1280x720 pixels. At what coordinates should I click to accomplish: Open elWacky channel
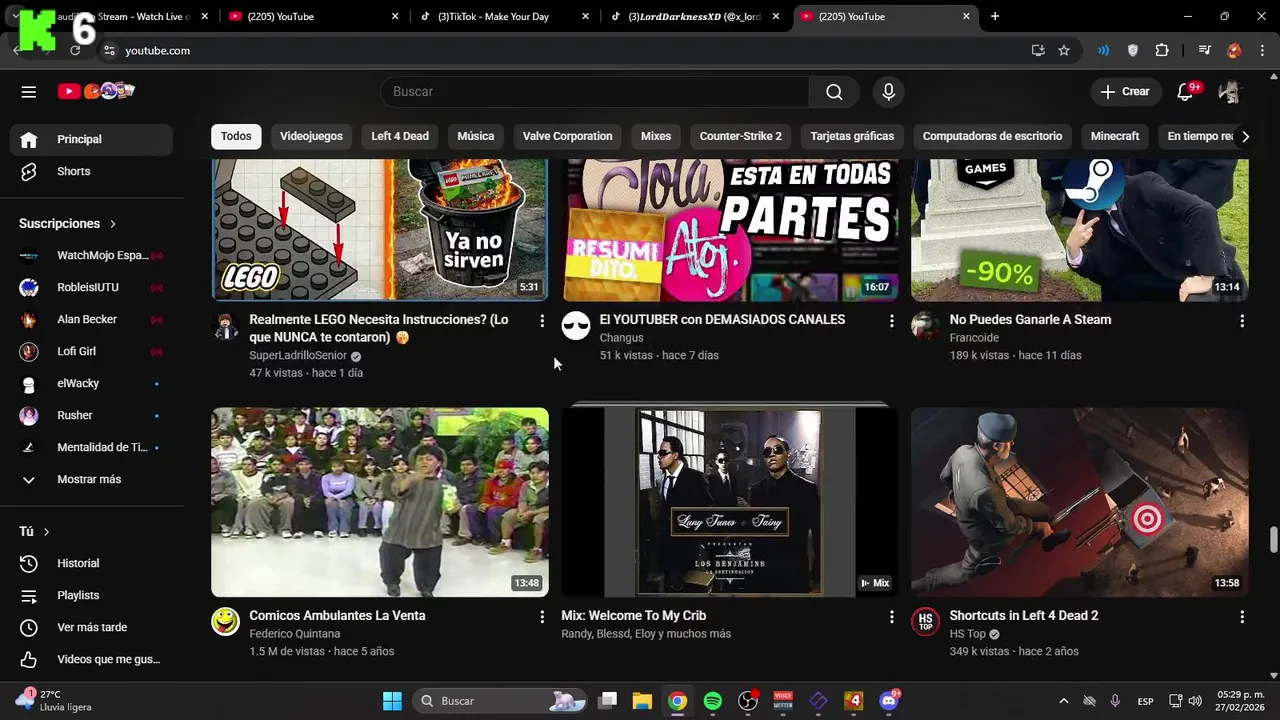(92, 383)
